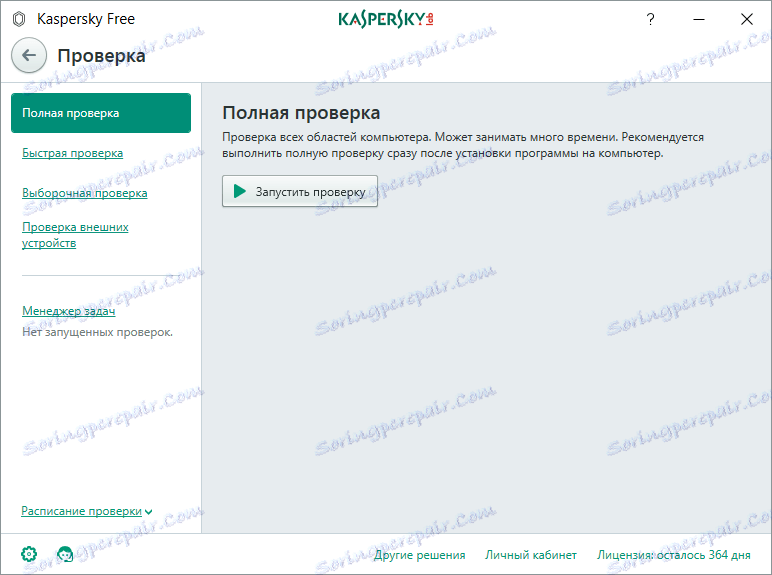Image resolution: width=772 pixels, height=575 pixels.
Task: Click the Kaspersky Free title text
Action: pos(86,19)
